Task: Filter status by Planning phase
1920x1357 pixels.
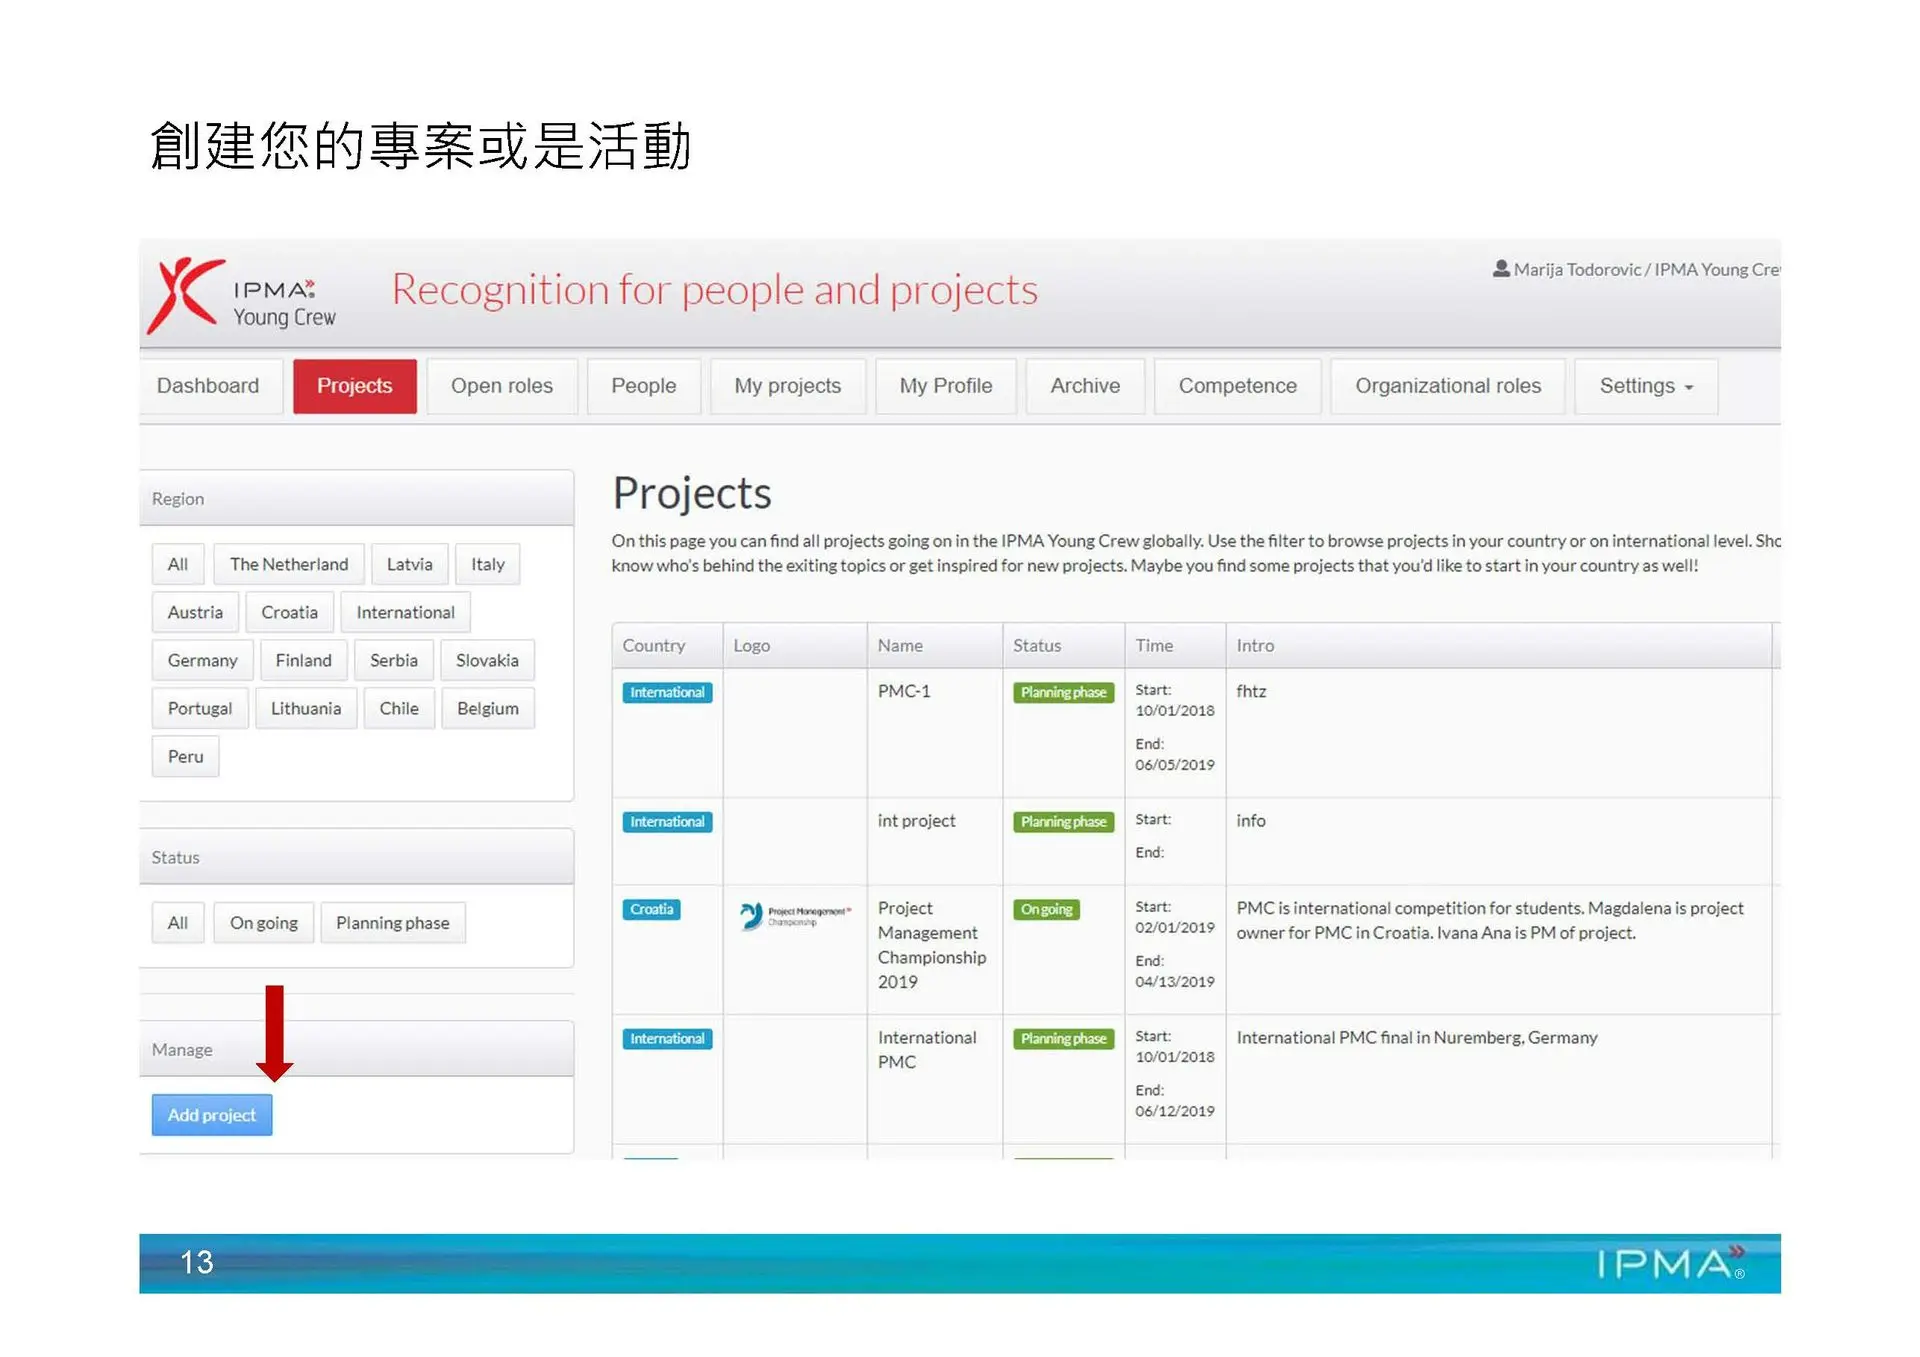Action: point(392,923)
